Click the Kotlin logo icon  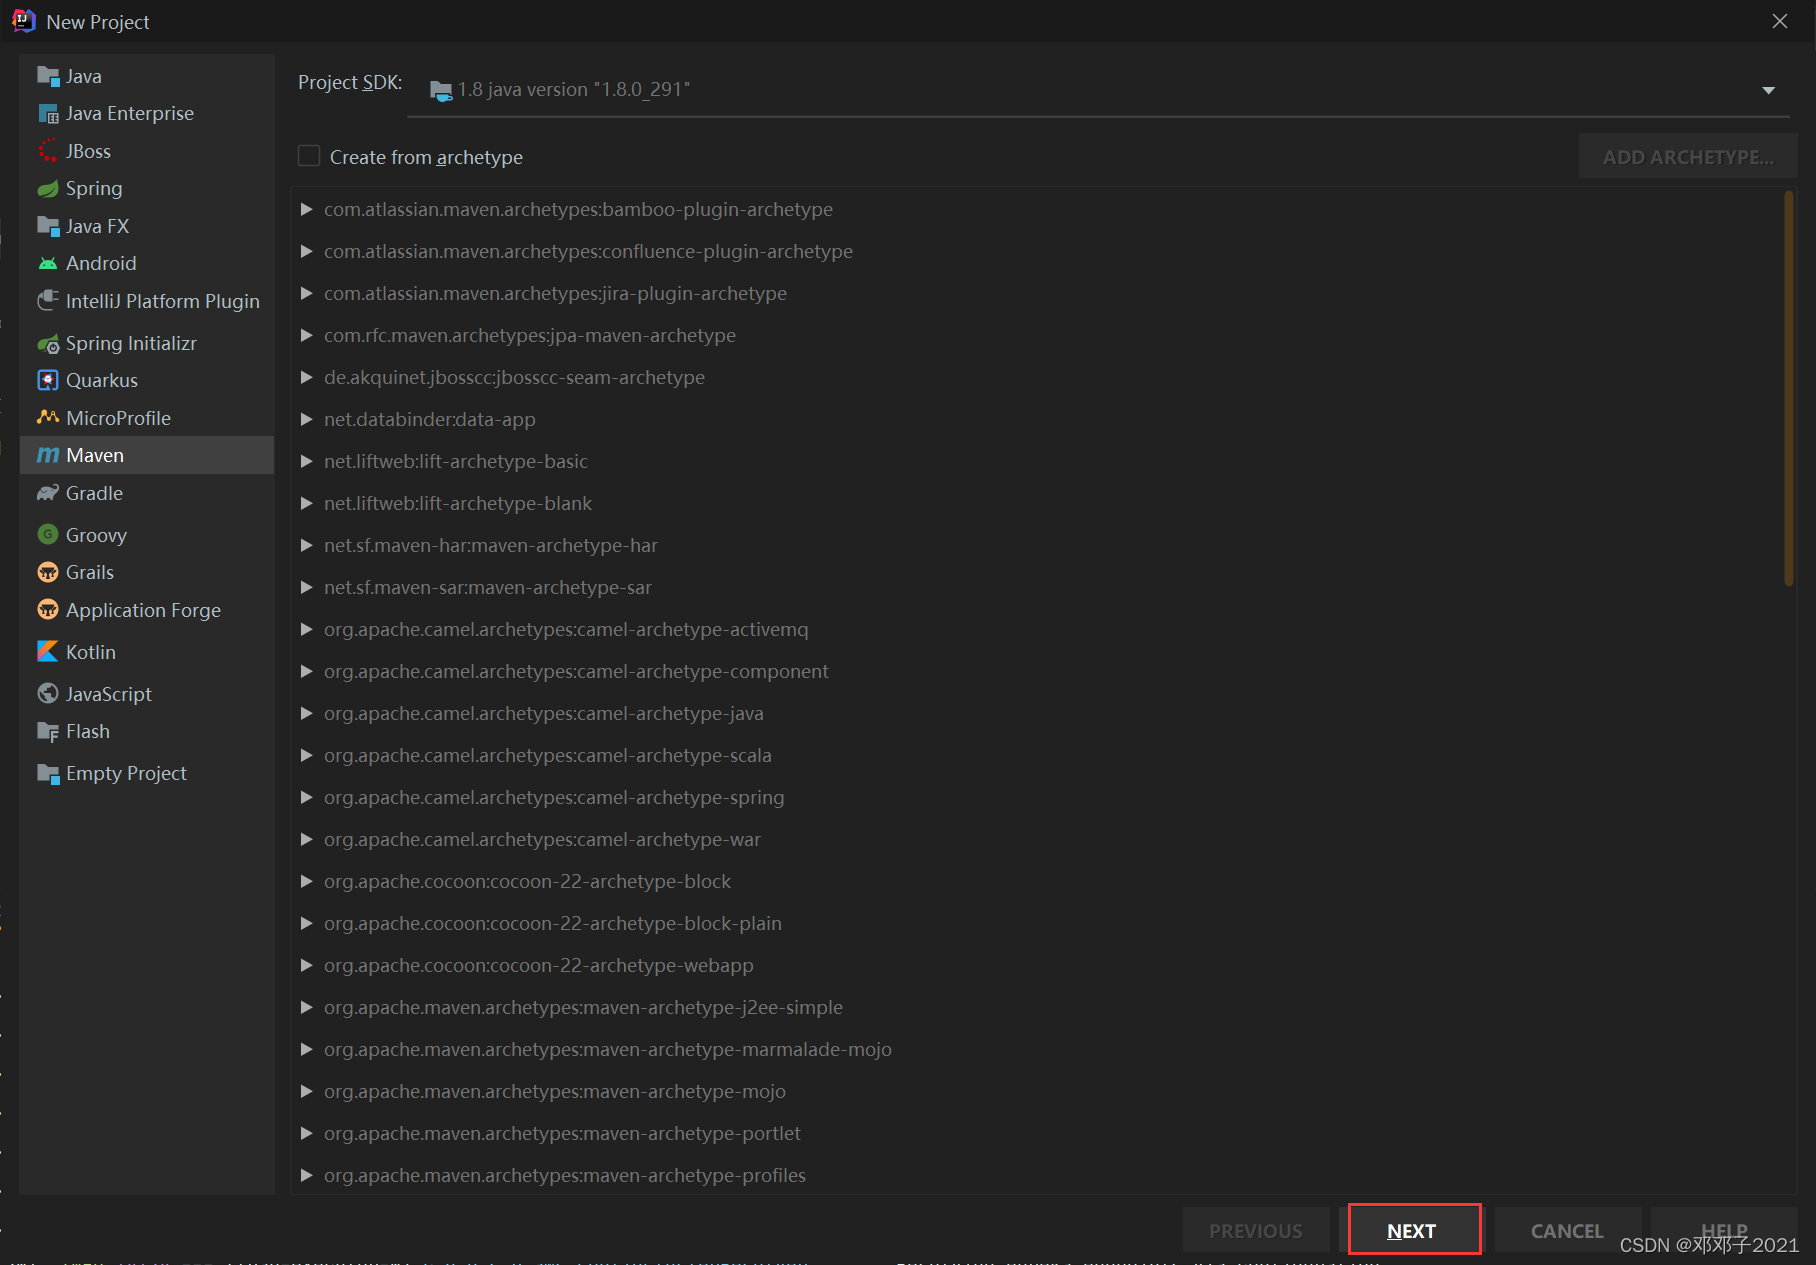click(48, 652)
